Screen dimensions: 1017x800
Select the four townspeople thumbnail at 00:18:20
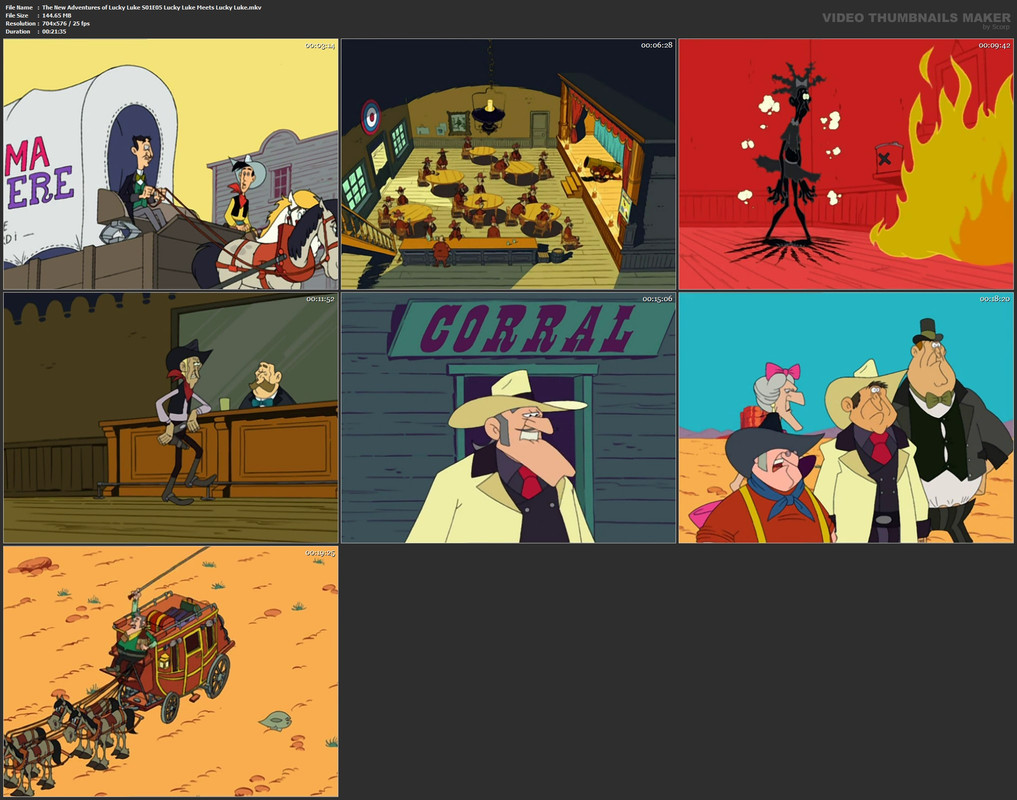846,418
